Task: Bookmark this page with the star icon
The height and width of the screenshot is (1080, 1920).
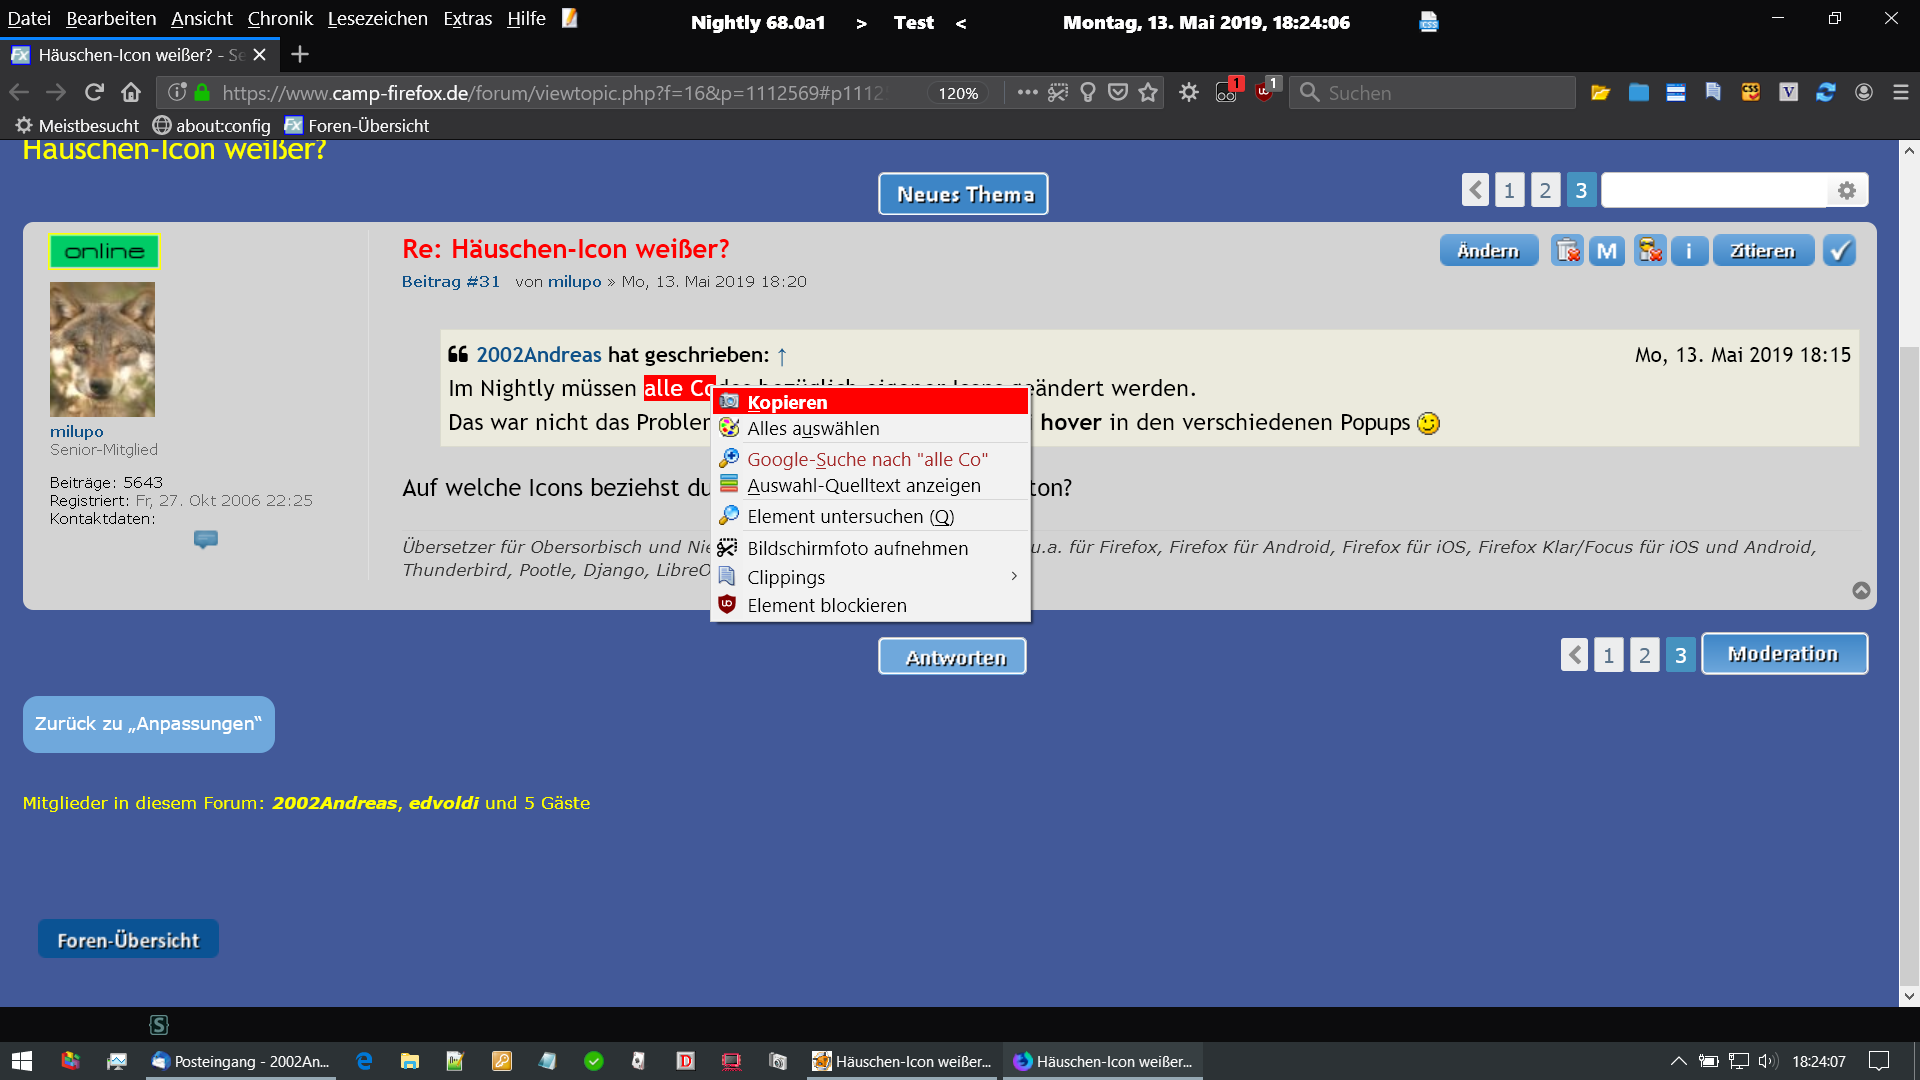Action: 1148,93
